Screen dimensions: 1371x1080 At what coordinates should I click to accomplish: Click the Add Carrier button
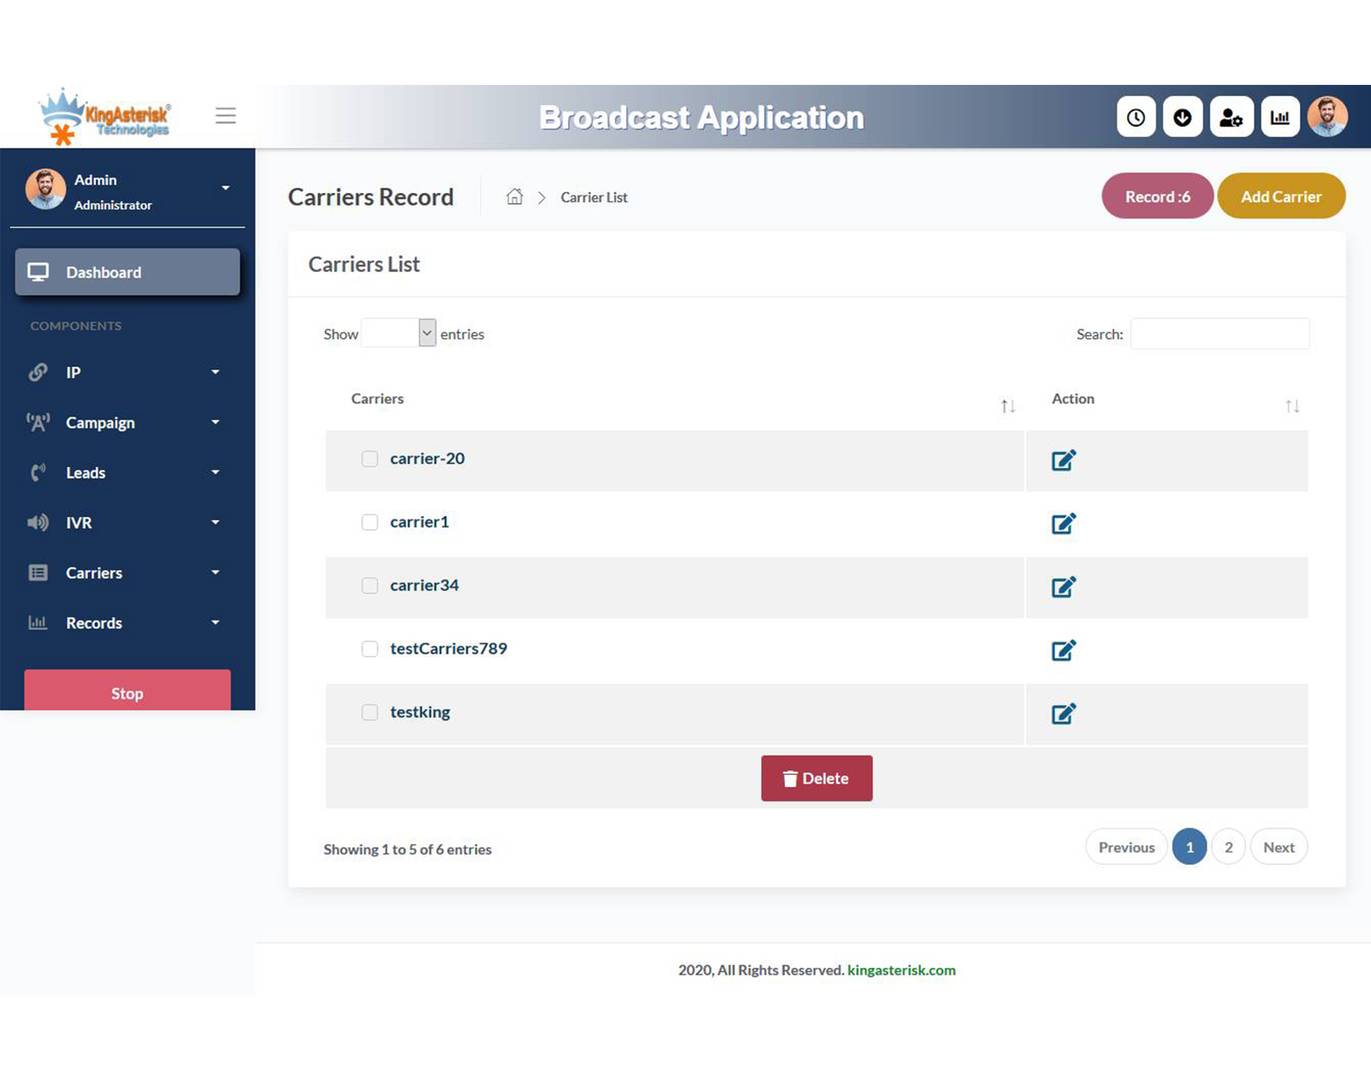pyautogui.click(x=1281, y=196)
